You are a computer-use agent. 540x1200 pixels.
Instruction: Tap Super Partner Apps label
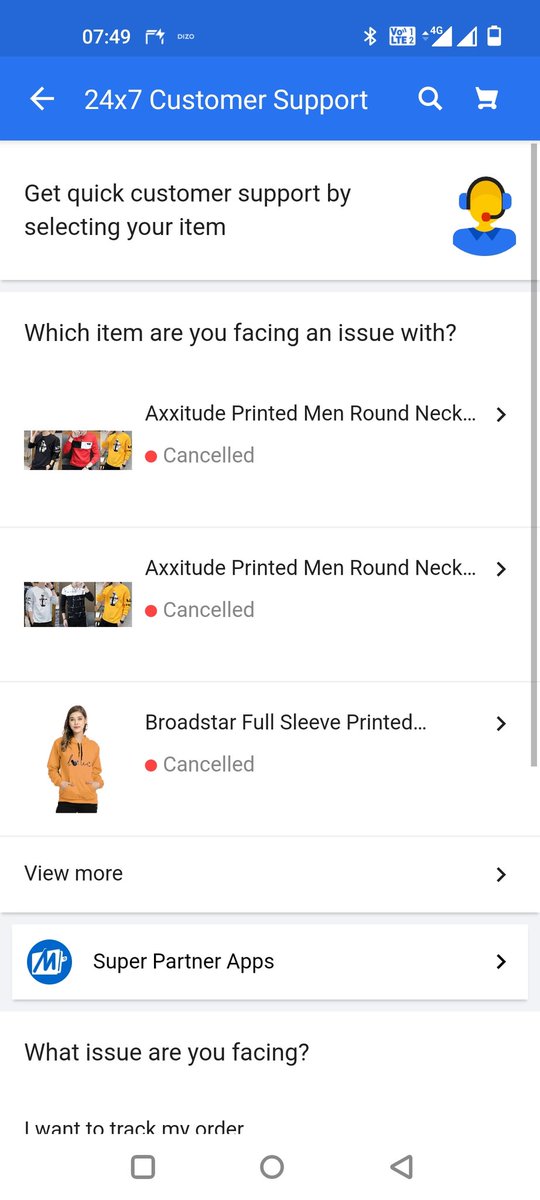point(183,962)
